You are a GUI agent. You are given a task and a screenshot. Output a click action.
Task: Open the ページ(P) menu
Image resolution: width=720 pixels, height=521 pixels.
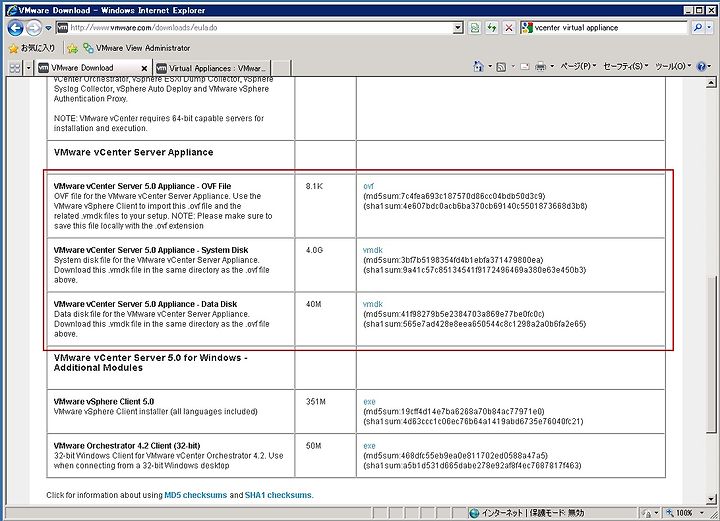pos(578,67)
